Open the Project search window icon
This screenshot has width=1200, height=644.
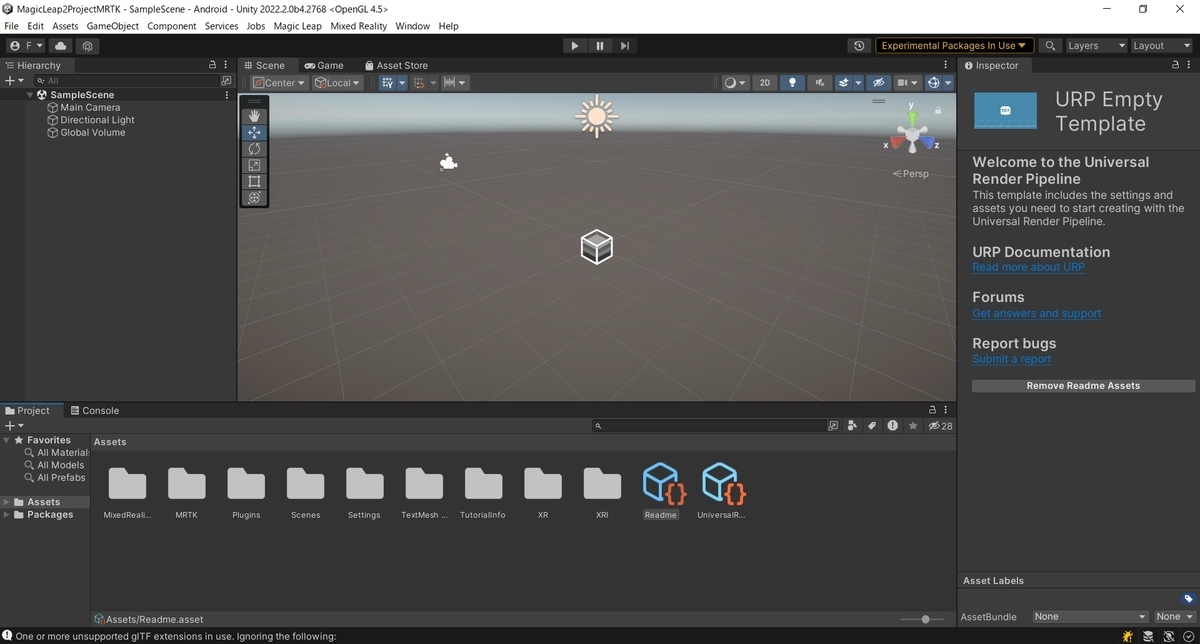click(833, 426)
